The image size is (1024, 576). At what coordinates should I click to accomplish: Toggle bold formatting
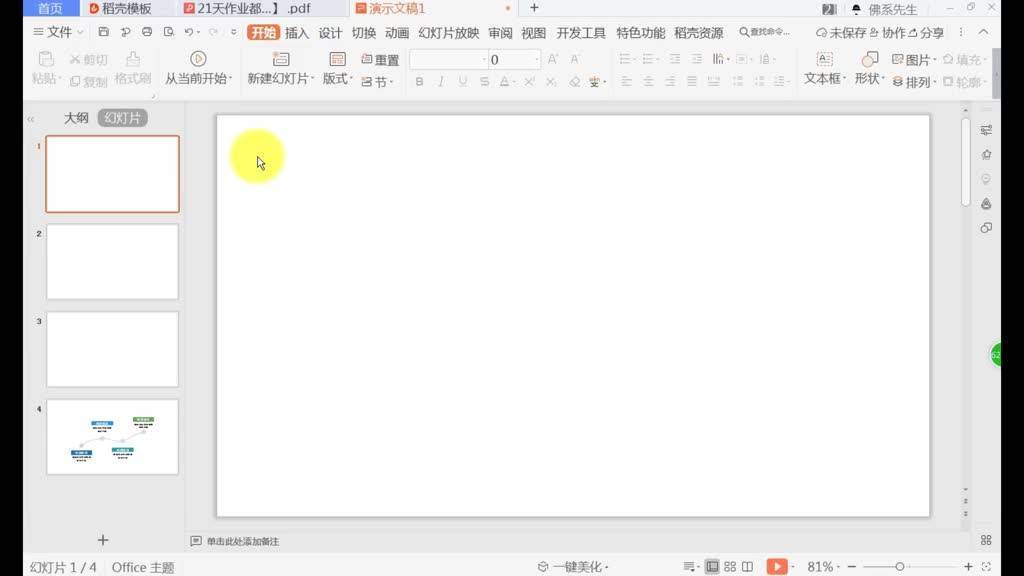pyautogui.click(x=419, y=81)
